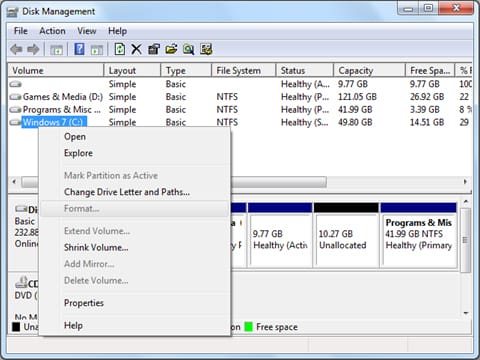Select the Windows 7 (C:) volume name
The height and width of the screenshot is (360, 480).
[x=55, y=122]
